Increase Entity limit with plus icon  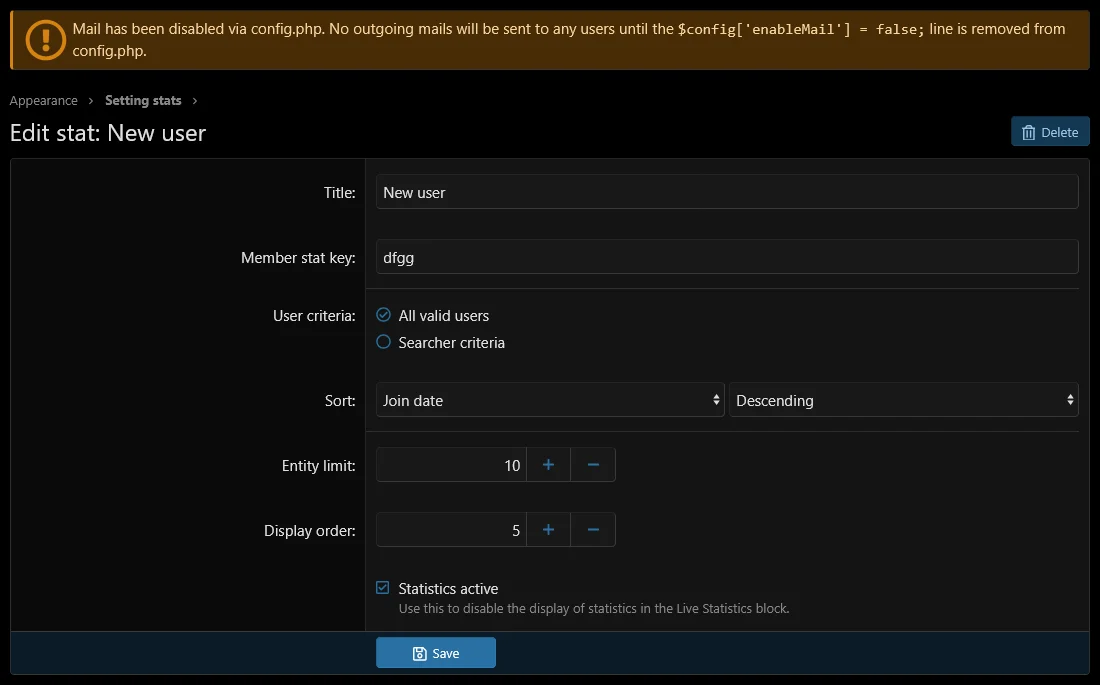(x=548, y=465)
